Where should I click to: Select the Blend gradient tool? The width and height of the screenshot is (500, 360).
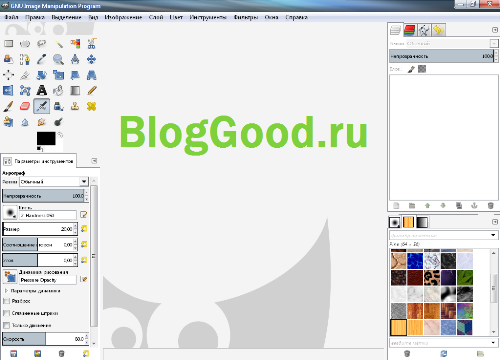tap(75, 90)
